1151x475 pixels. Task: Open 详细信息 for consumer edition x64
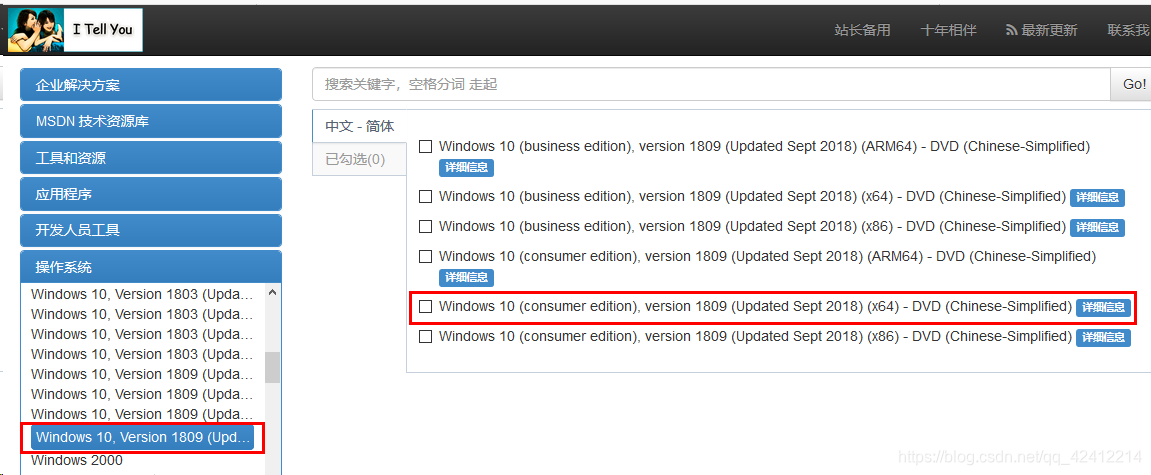pos(1103,308)
